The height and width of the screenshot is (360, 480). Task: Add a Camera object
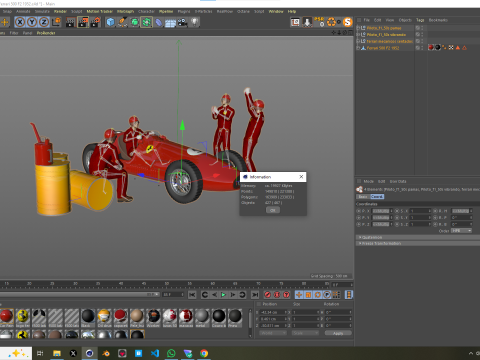point(182,22)
